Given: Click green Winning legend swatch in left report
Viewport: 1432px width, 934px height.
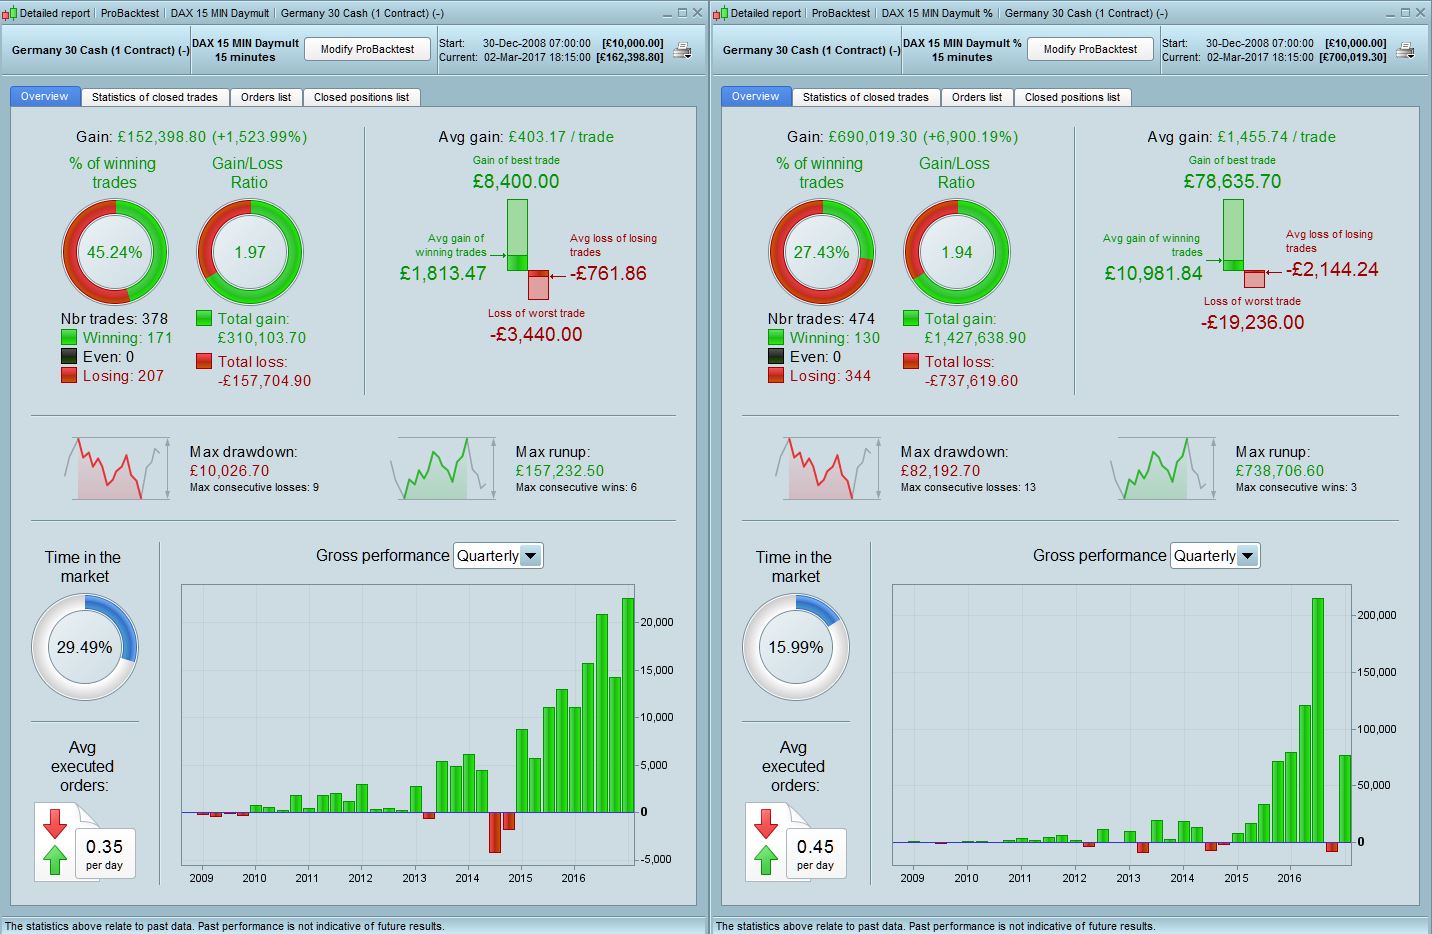Looking at the screenshot, I should (69, 338).
